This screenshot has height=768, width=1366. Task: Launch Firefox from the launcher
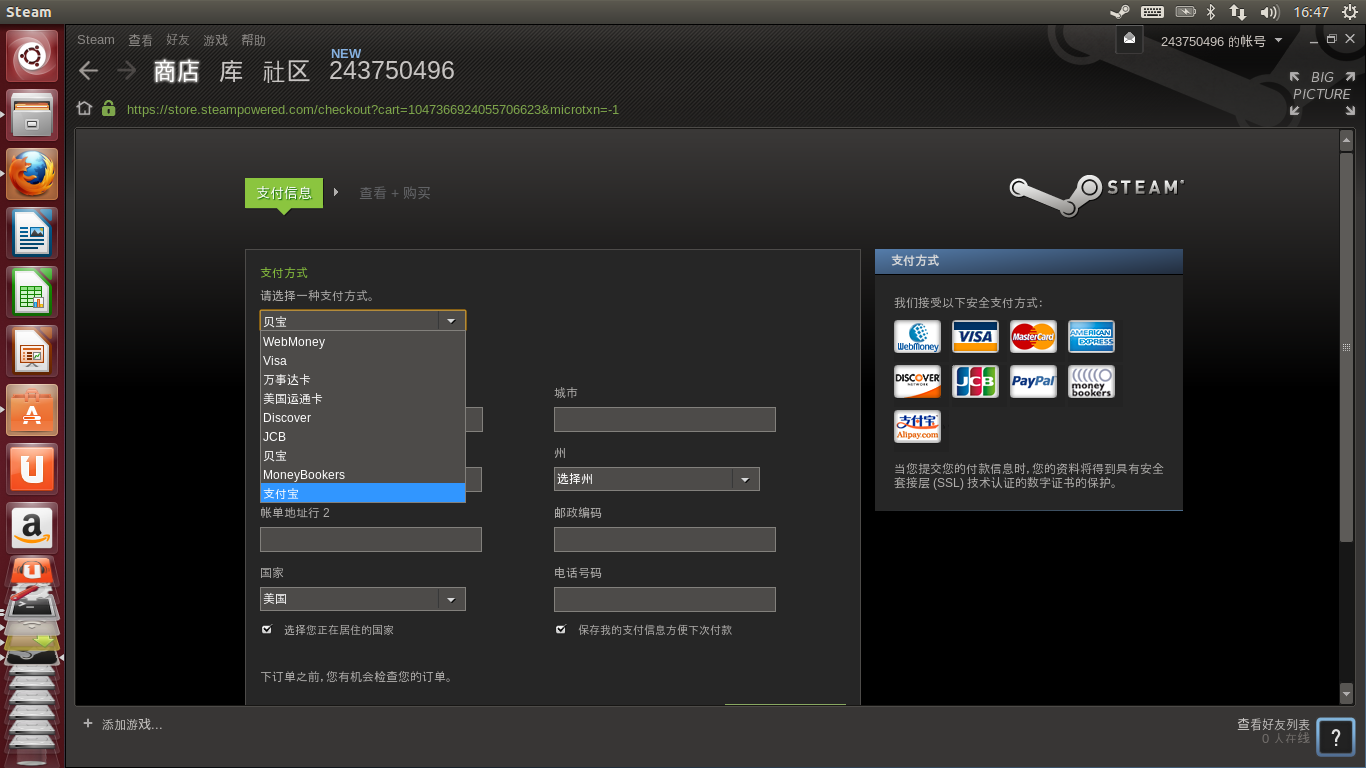33,174
